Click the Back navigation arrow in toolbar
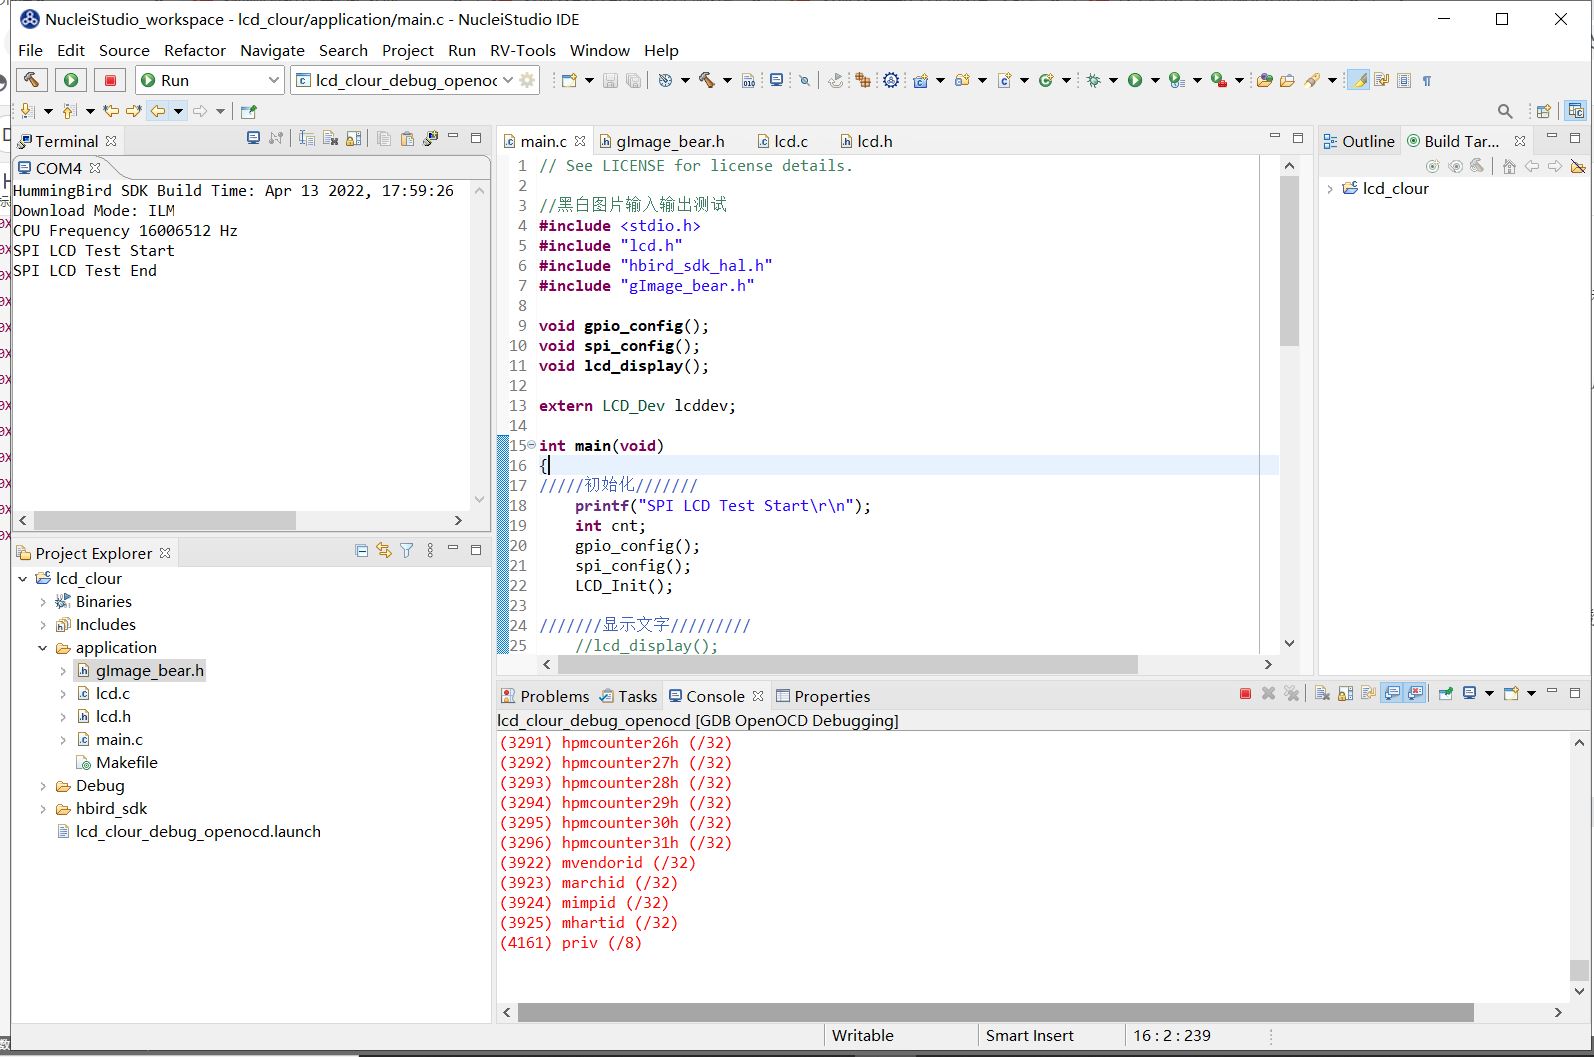 157,111
